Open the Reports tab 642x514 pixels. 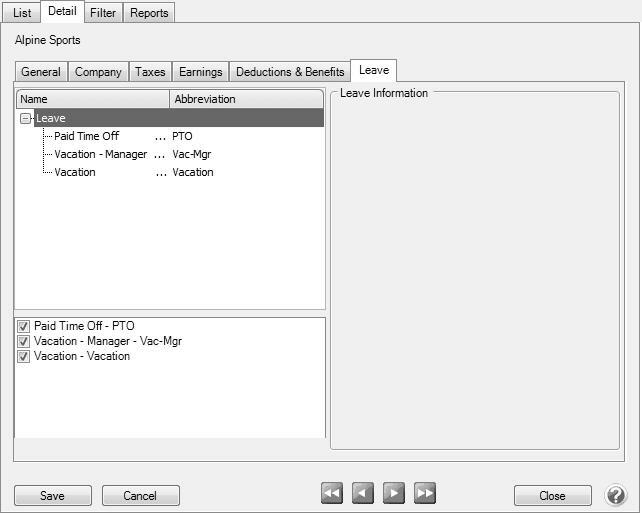(149, 13)
